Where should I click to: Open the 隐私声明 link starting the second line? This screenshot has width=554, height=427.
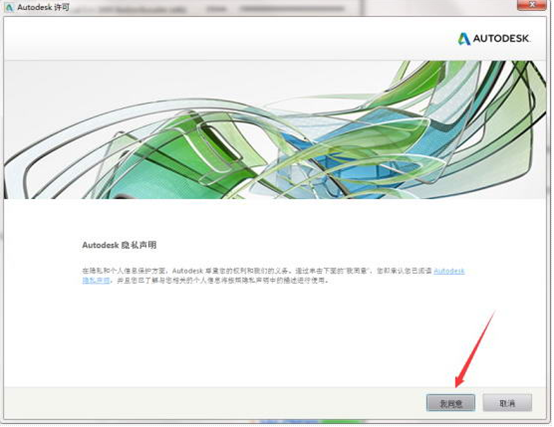click(x=96, y=280)
